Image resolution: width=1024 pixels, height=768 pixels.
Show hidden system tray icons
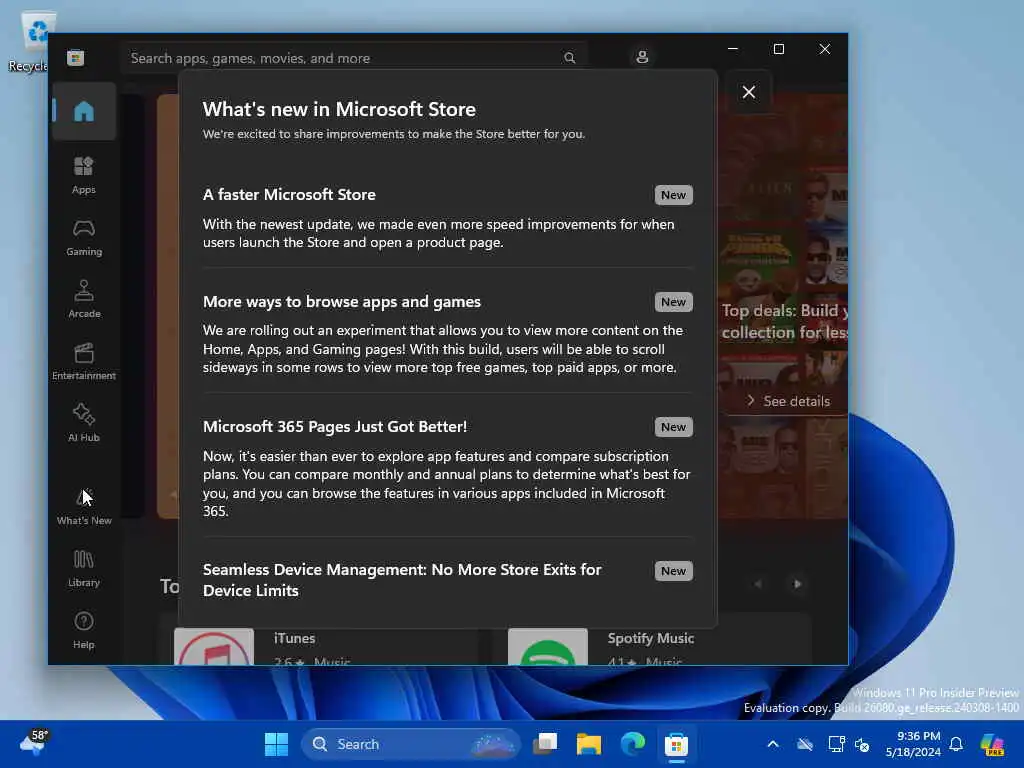[773, 744]
